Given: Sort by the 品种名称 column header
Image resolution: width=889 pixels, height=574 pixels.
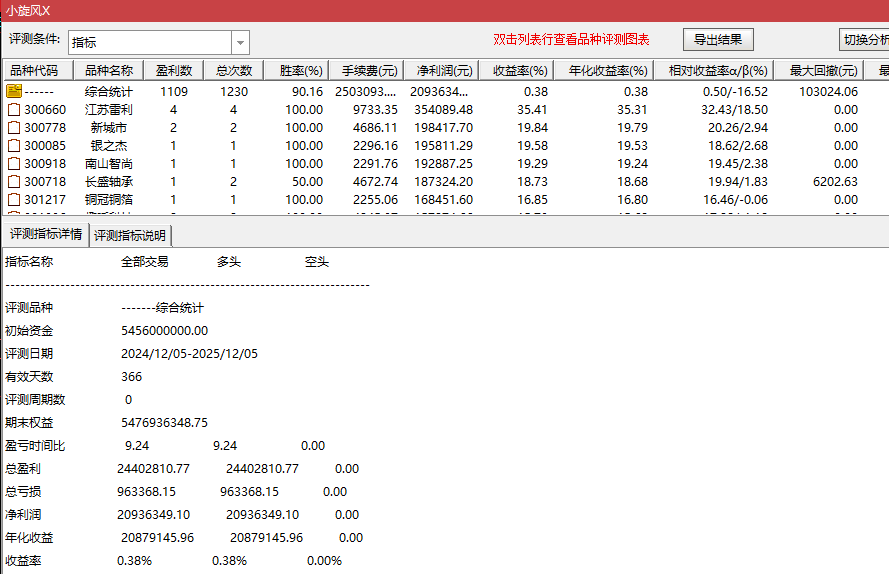Looking at the screenshot, I should click(x=109, y=70).
